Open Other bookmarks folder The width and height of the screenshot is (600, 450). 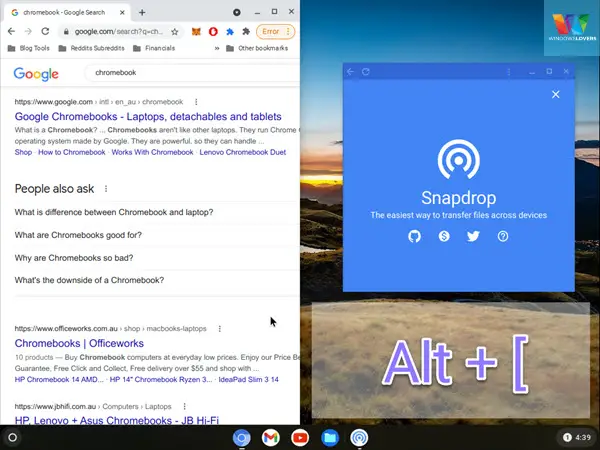pyautogui.click(x=257, y=48)
